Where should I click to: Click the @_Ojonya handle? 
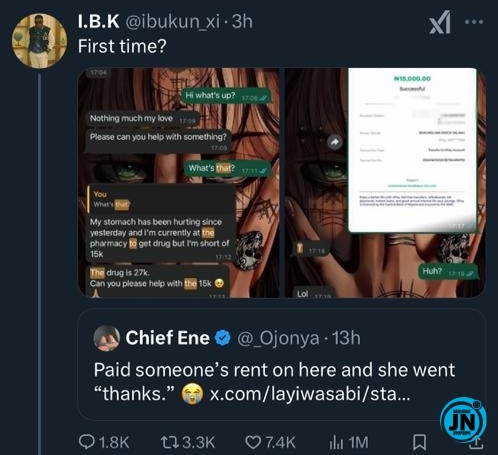coord(278,338)
